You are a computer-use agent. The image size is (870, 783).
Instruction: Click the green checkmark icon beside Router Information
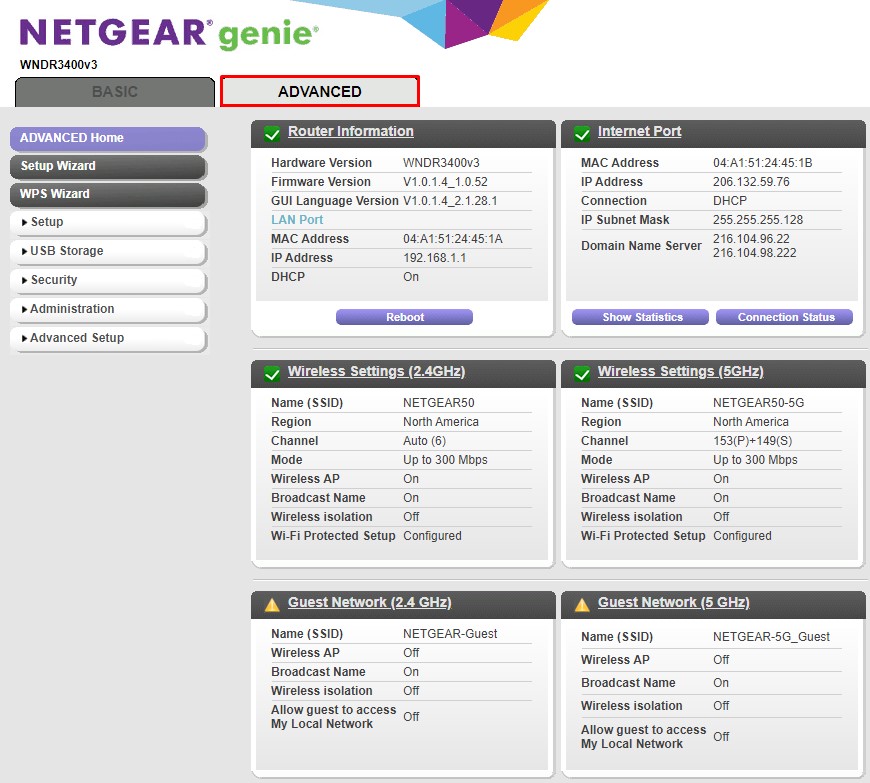(x=272, y=134)
